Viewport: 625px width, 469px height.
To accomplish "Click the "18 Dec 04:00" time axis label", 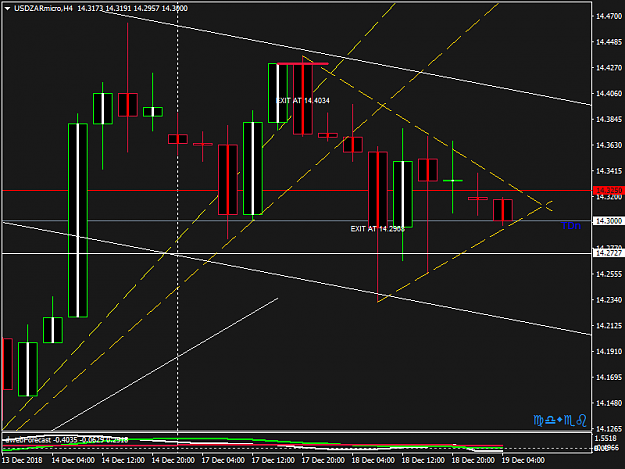I will 373,460.
